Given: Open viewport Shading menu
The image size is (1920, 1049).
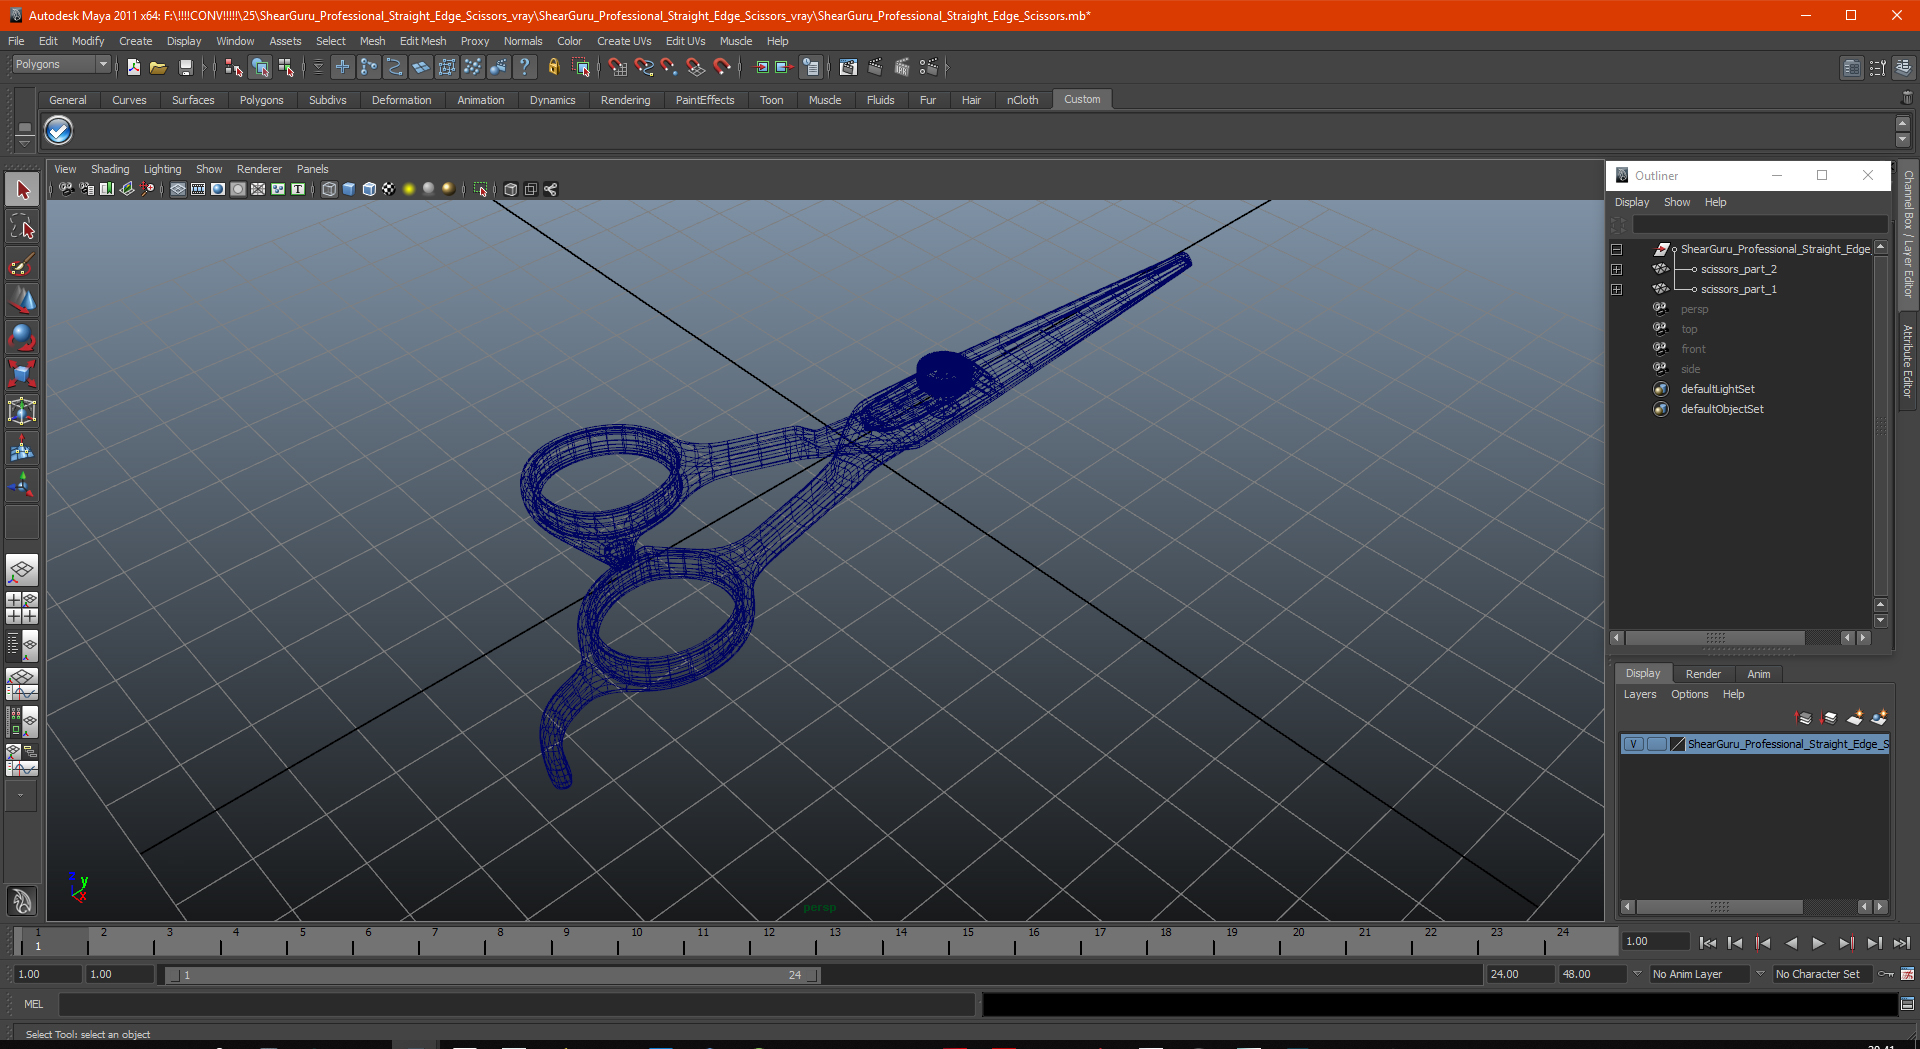Looking at the screenshot, I should tap(110, 169).
